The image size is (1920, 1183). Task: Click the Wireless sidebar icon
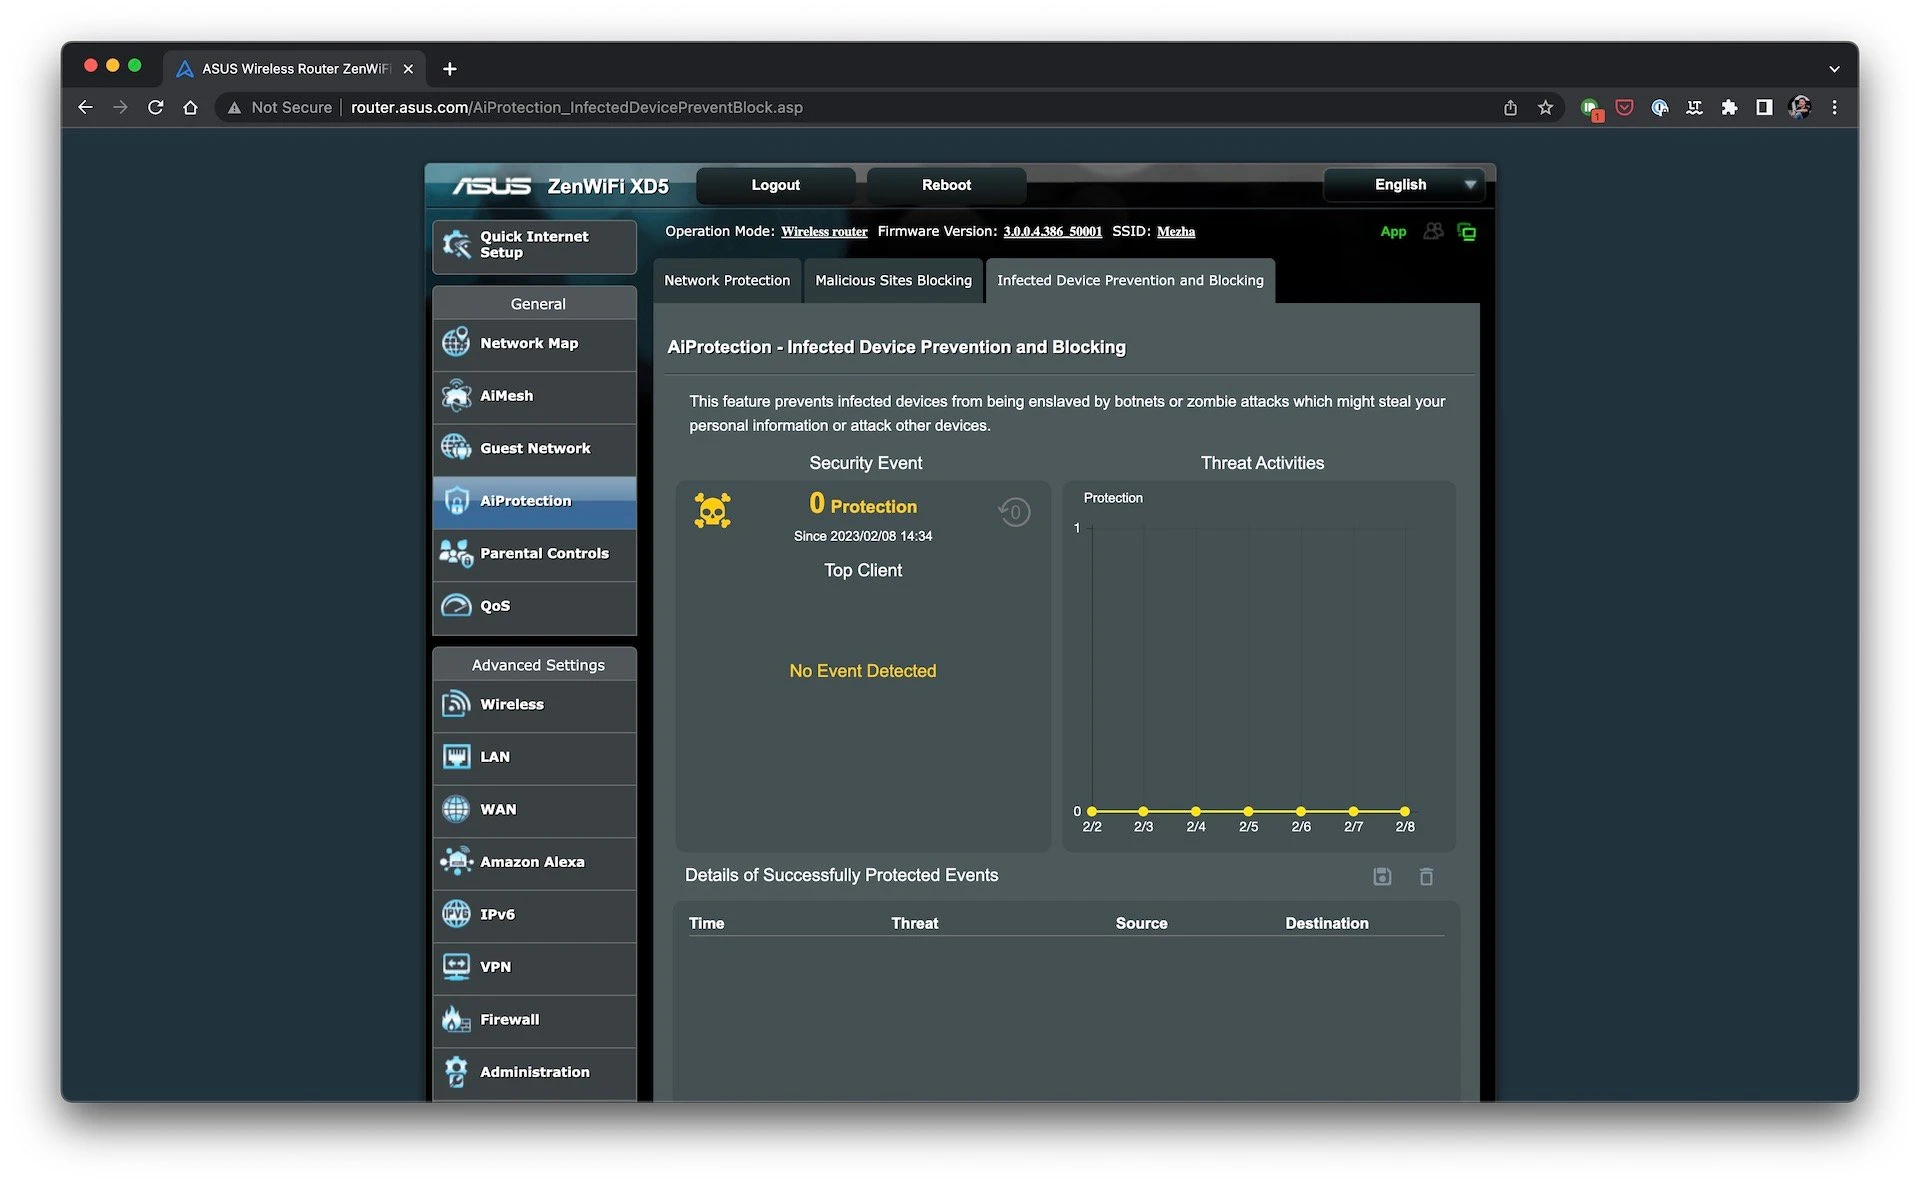point(457,704)
